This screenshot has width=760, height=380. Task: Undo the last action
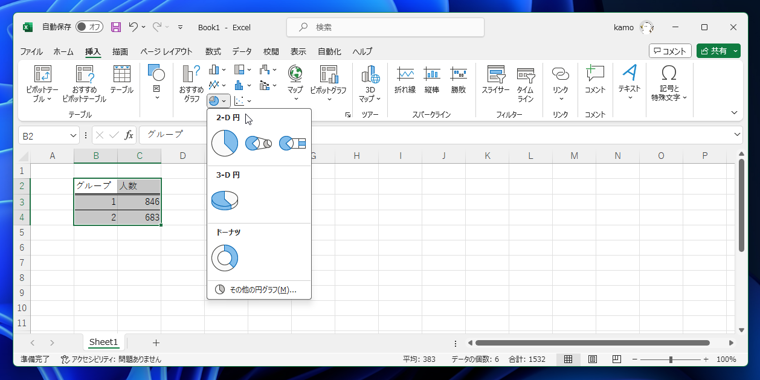[133, 27]
